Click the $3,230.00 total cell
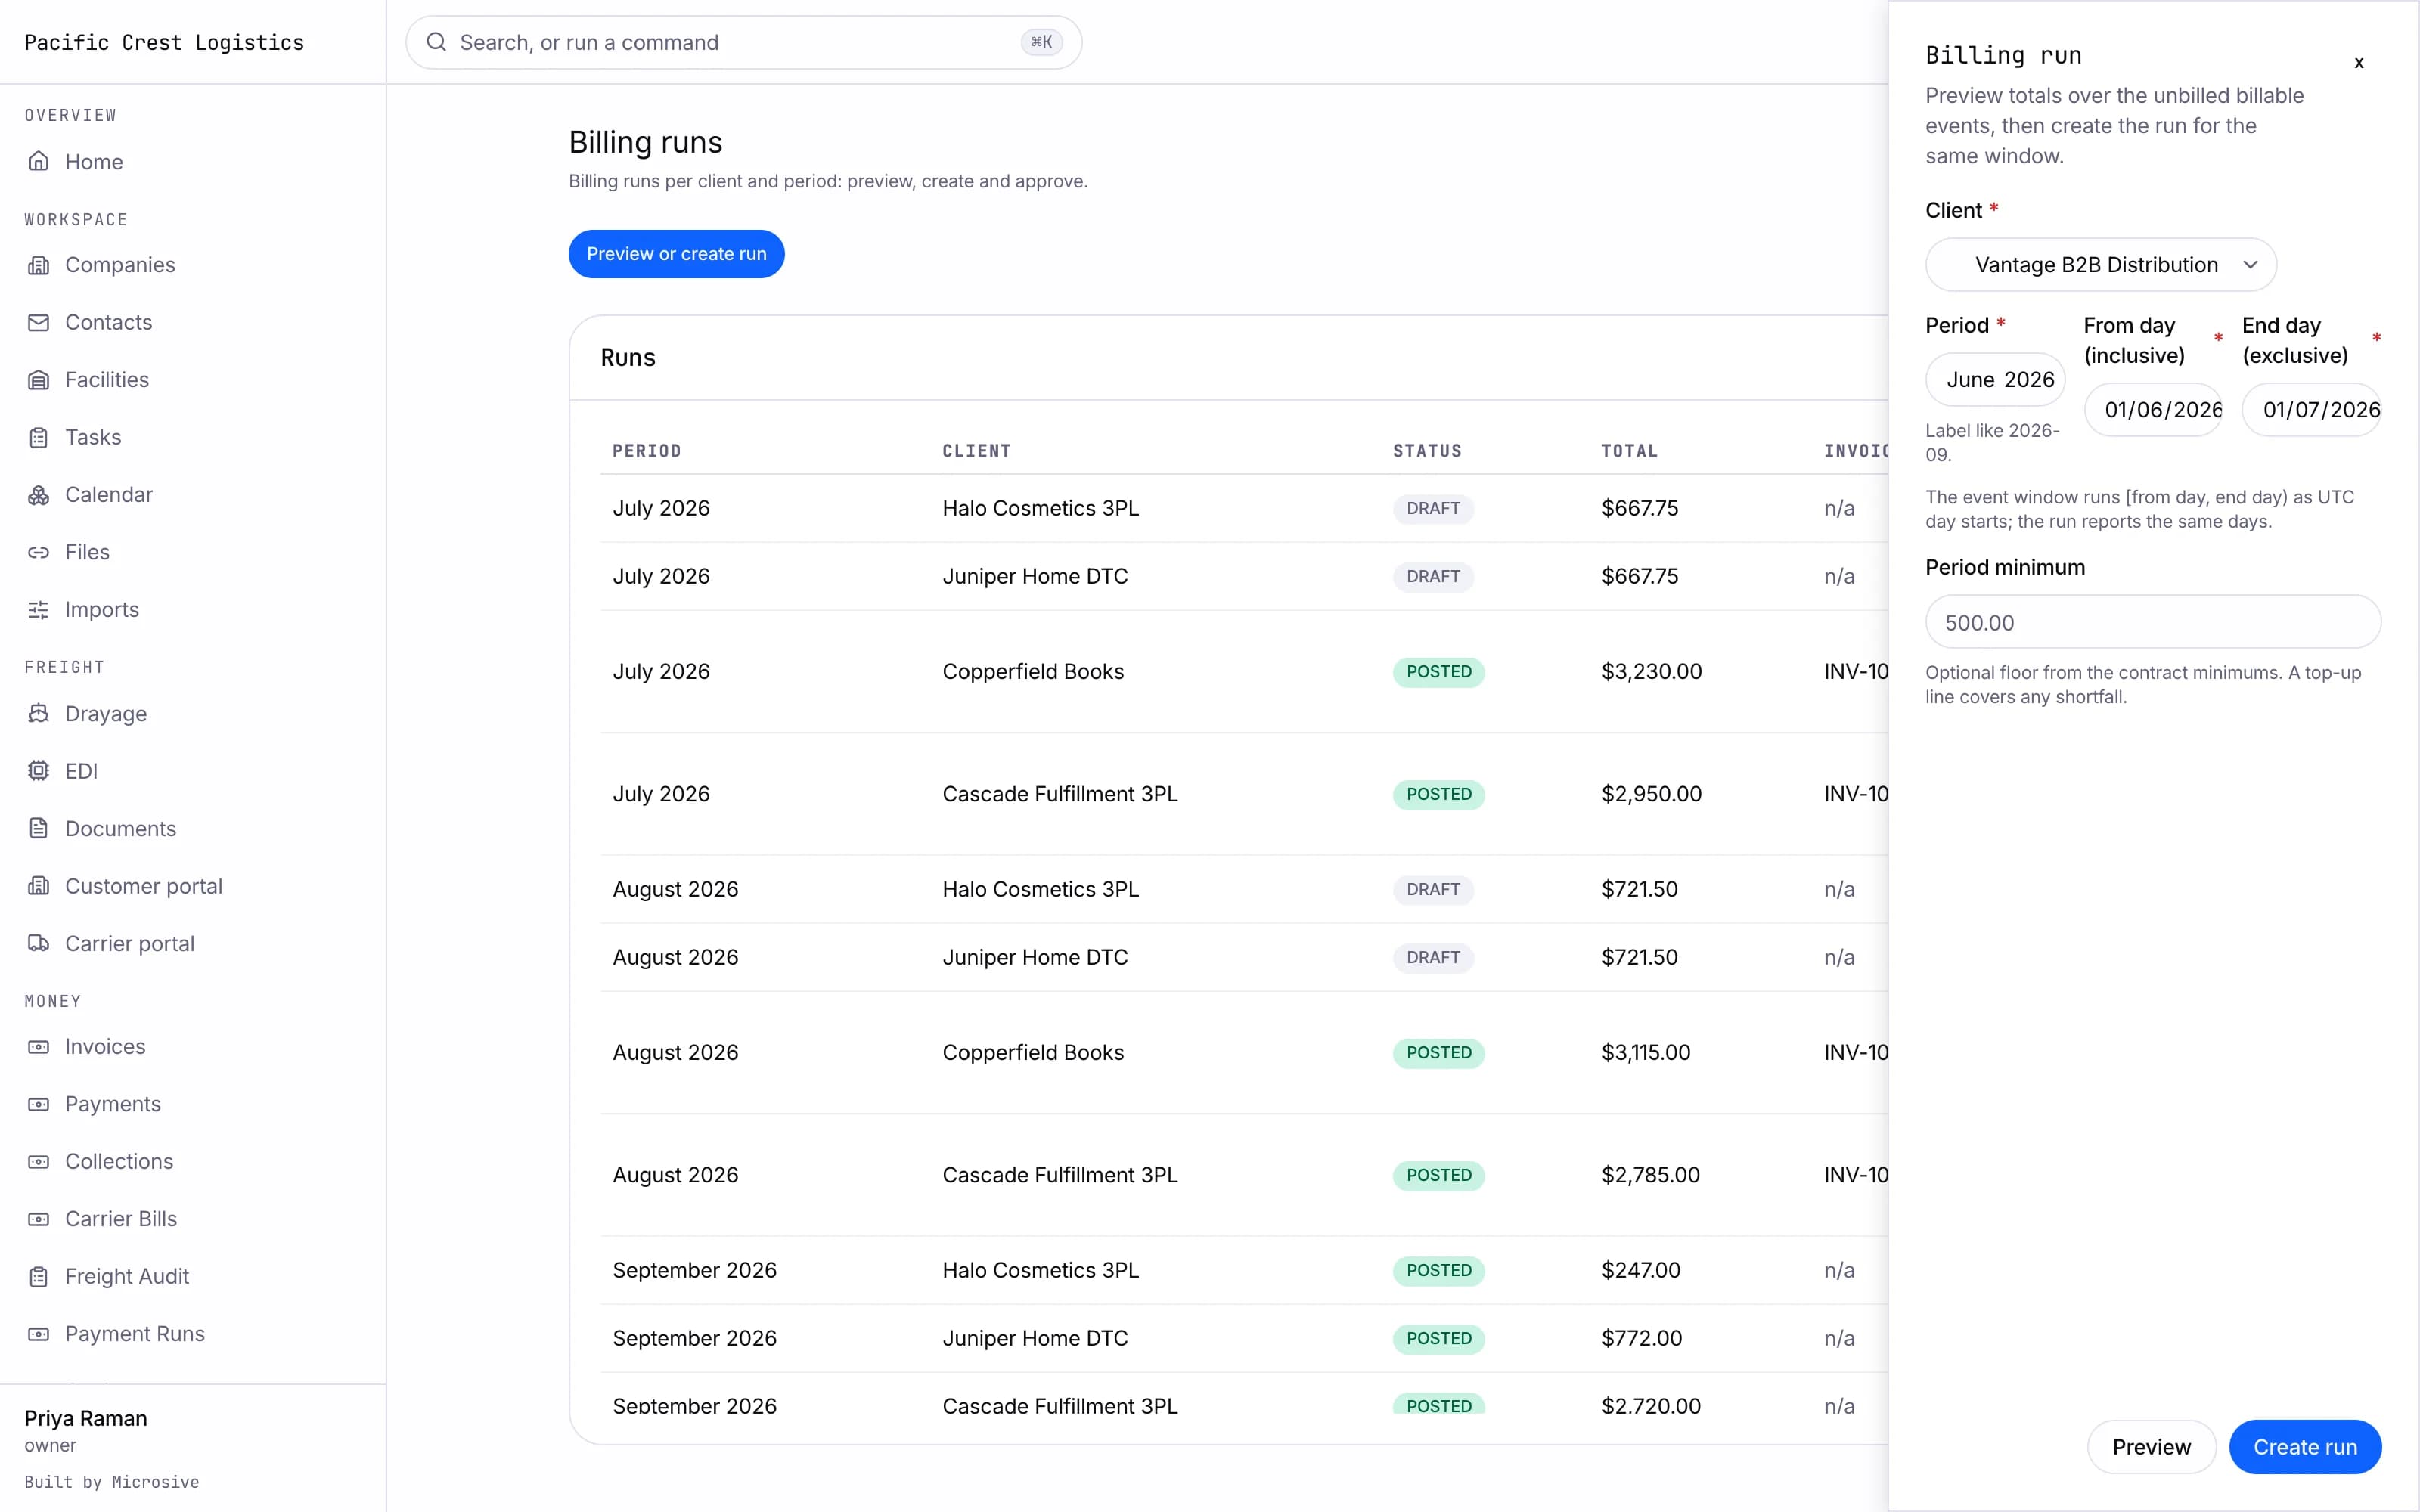 click(1651, 672)
